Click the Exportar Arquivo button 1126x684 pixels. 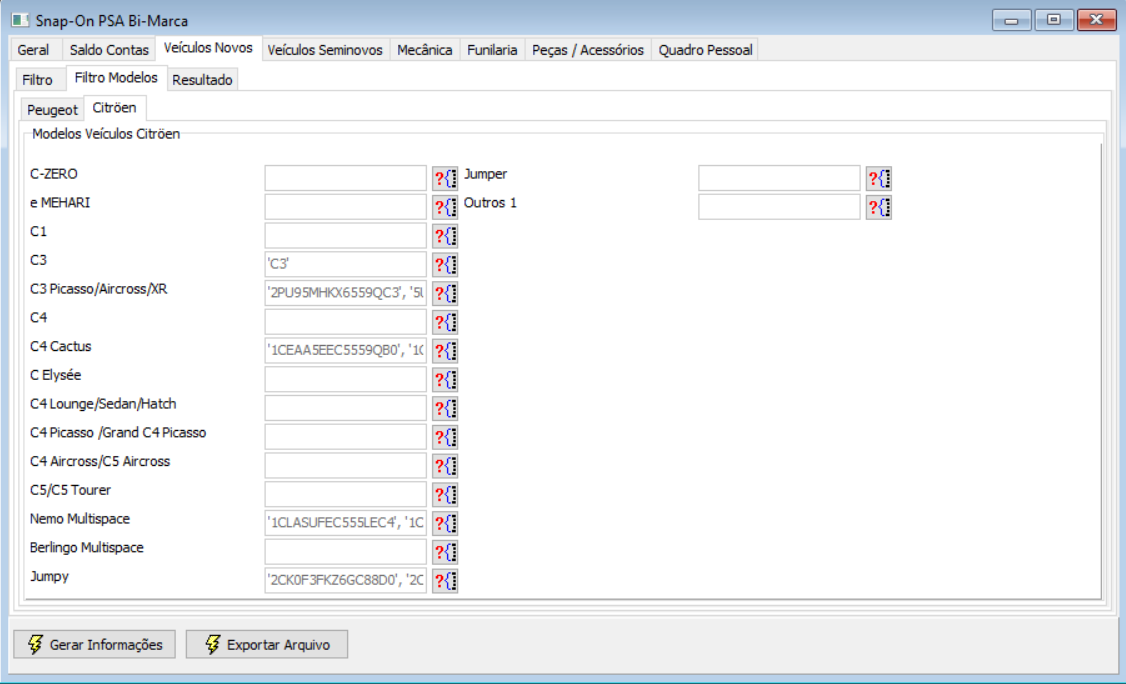[x=267, y=644]
